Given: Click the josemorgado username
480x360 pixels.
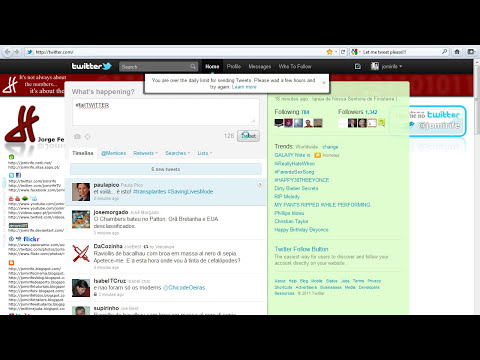Looking at the screenshot, I should click(x=111, y=212).
